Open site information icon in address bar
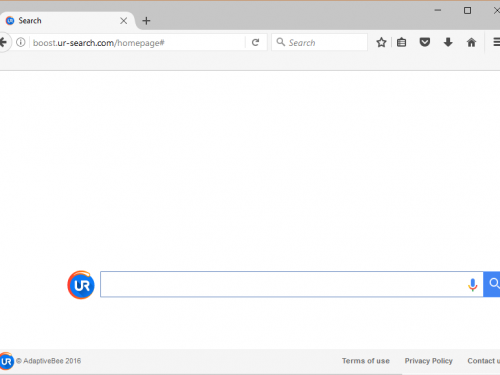The height and width of the screenshot is (375, 500). pyautogui.click(x=21, y=42)
